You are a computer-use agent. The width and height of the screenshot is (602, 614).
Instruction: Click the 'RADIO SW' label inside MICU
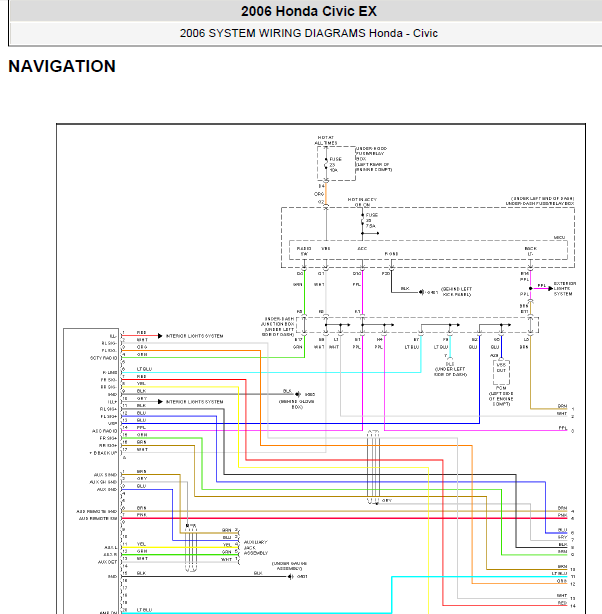pos(304,251)
